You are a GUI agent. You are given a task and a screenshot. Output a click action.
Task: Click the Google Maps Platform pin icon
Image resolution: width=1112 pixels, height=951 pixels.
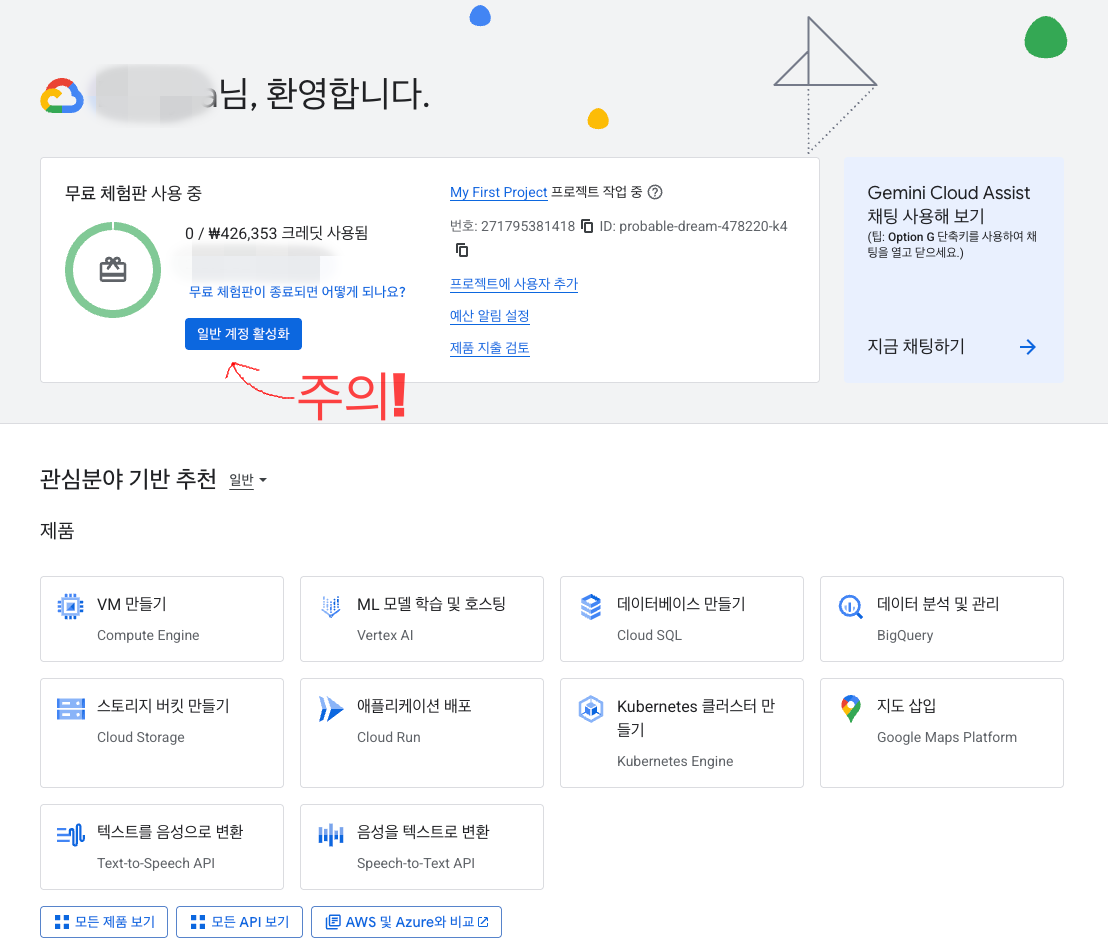pyautogui.click(x=850, y=708)
